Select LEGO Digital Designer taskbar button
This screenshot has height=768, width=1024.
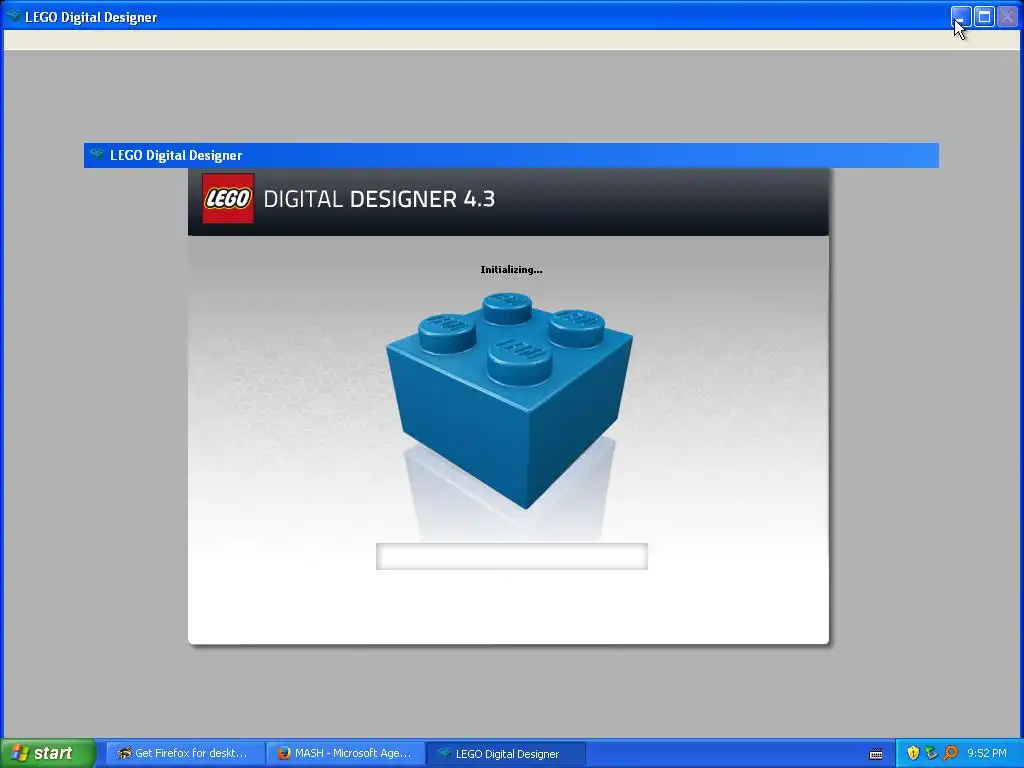tap(506, 754)
